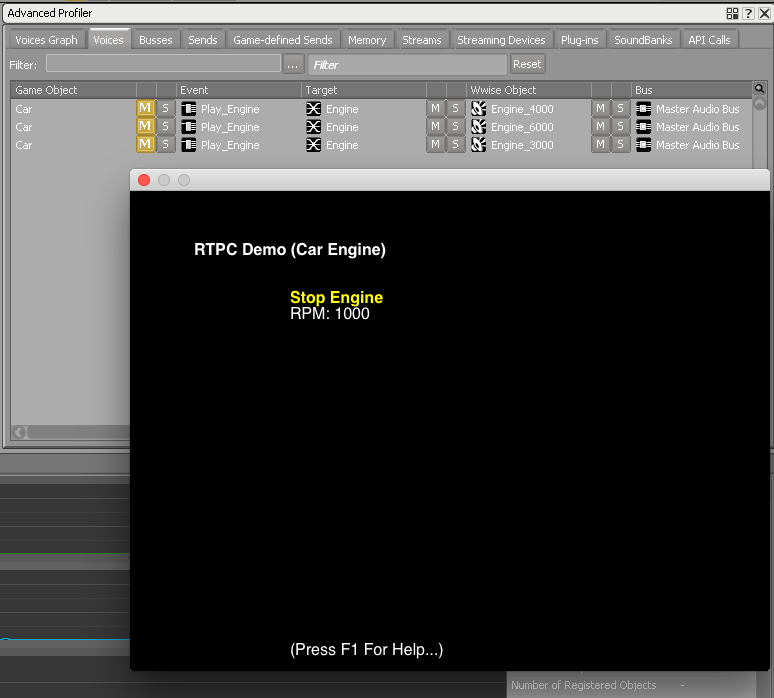The width and height of the screenshot is (774, 698).
Task: Focus the Filter text search field
Action: click(408, 65)
